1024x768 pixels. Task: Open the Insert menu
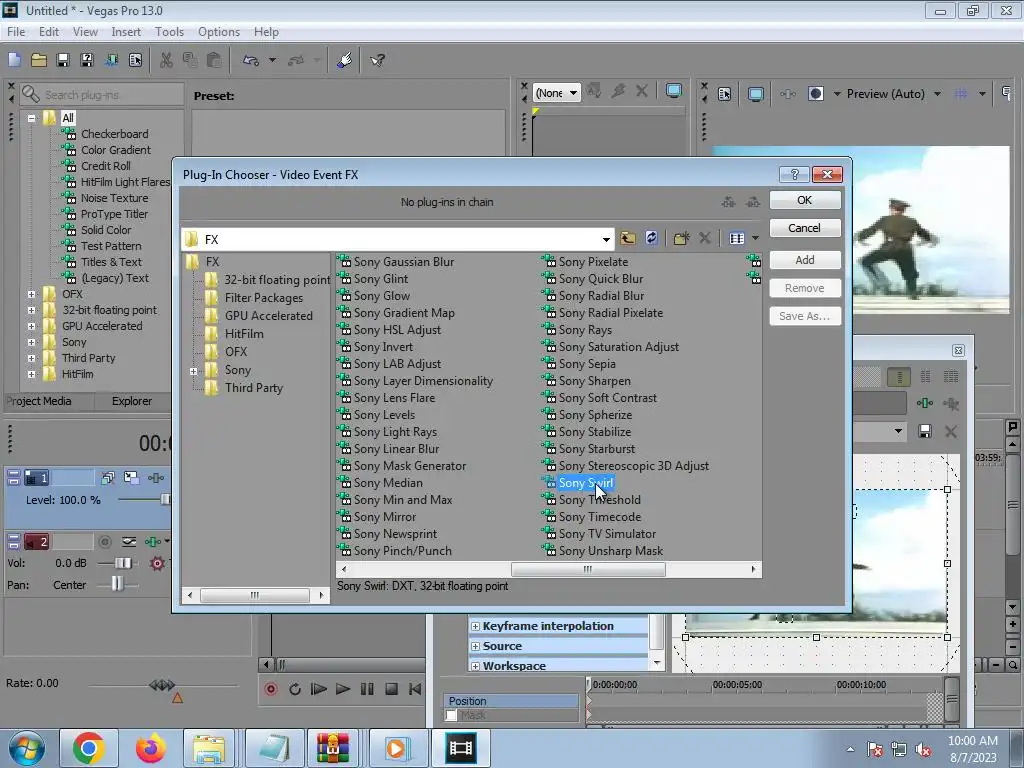pos(126,31)
